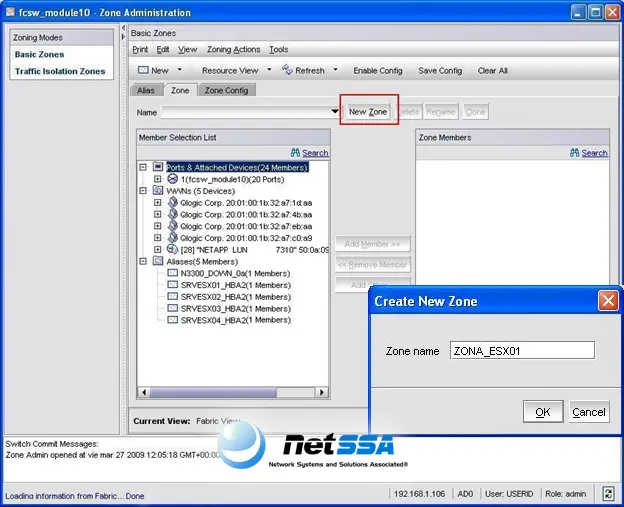Open the Zoning Actions menu
Screen dimensions: 624x507
click(x=234, y=49)
